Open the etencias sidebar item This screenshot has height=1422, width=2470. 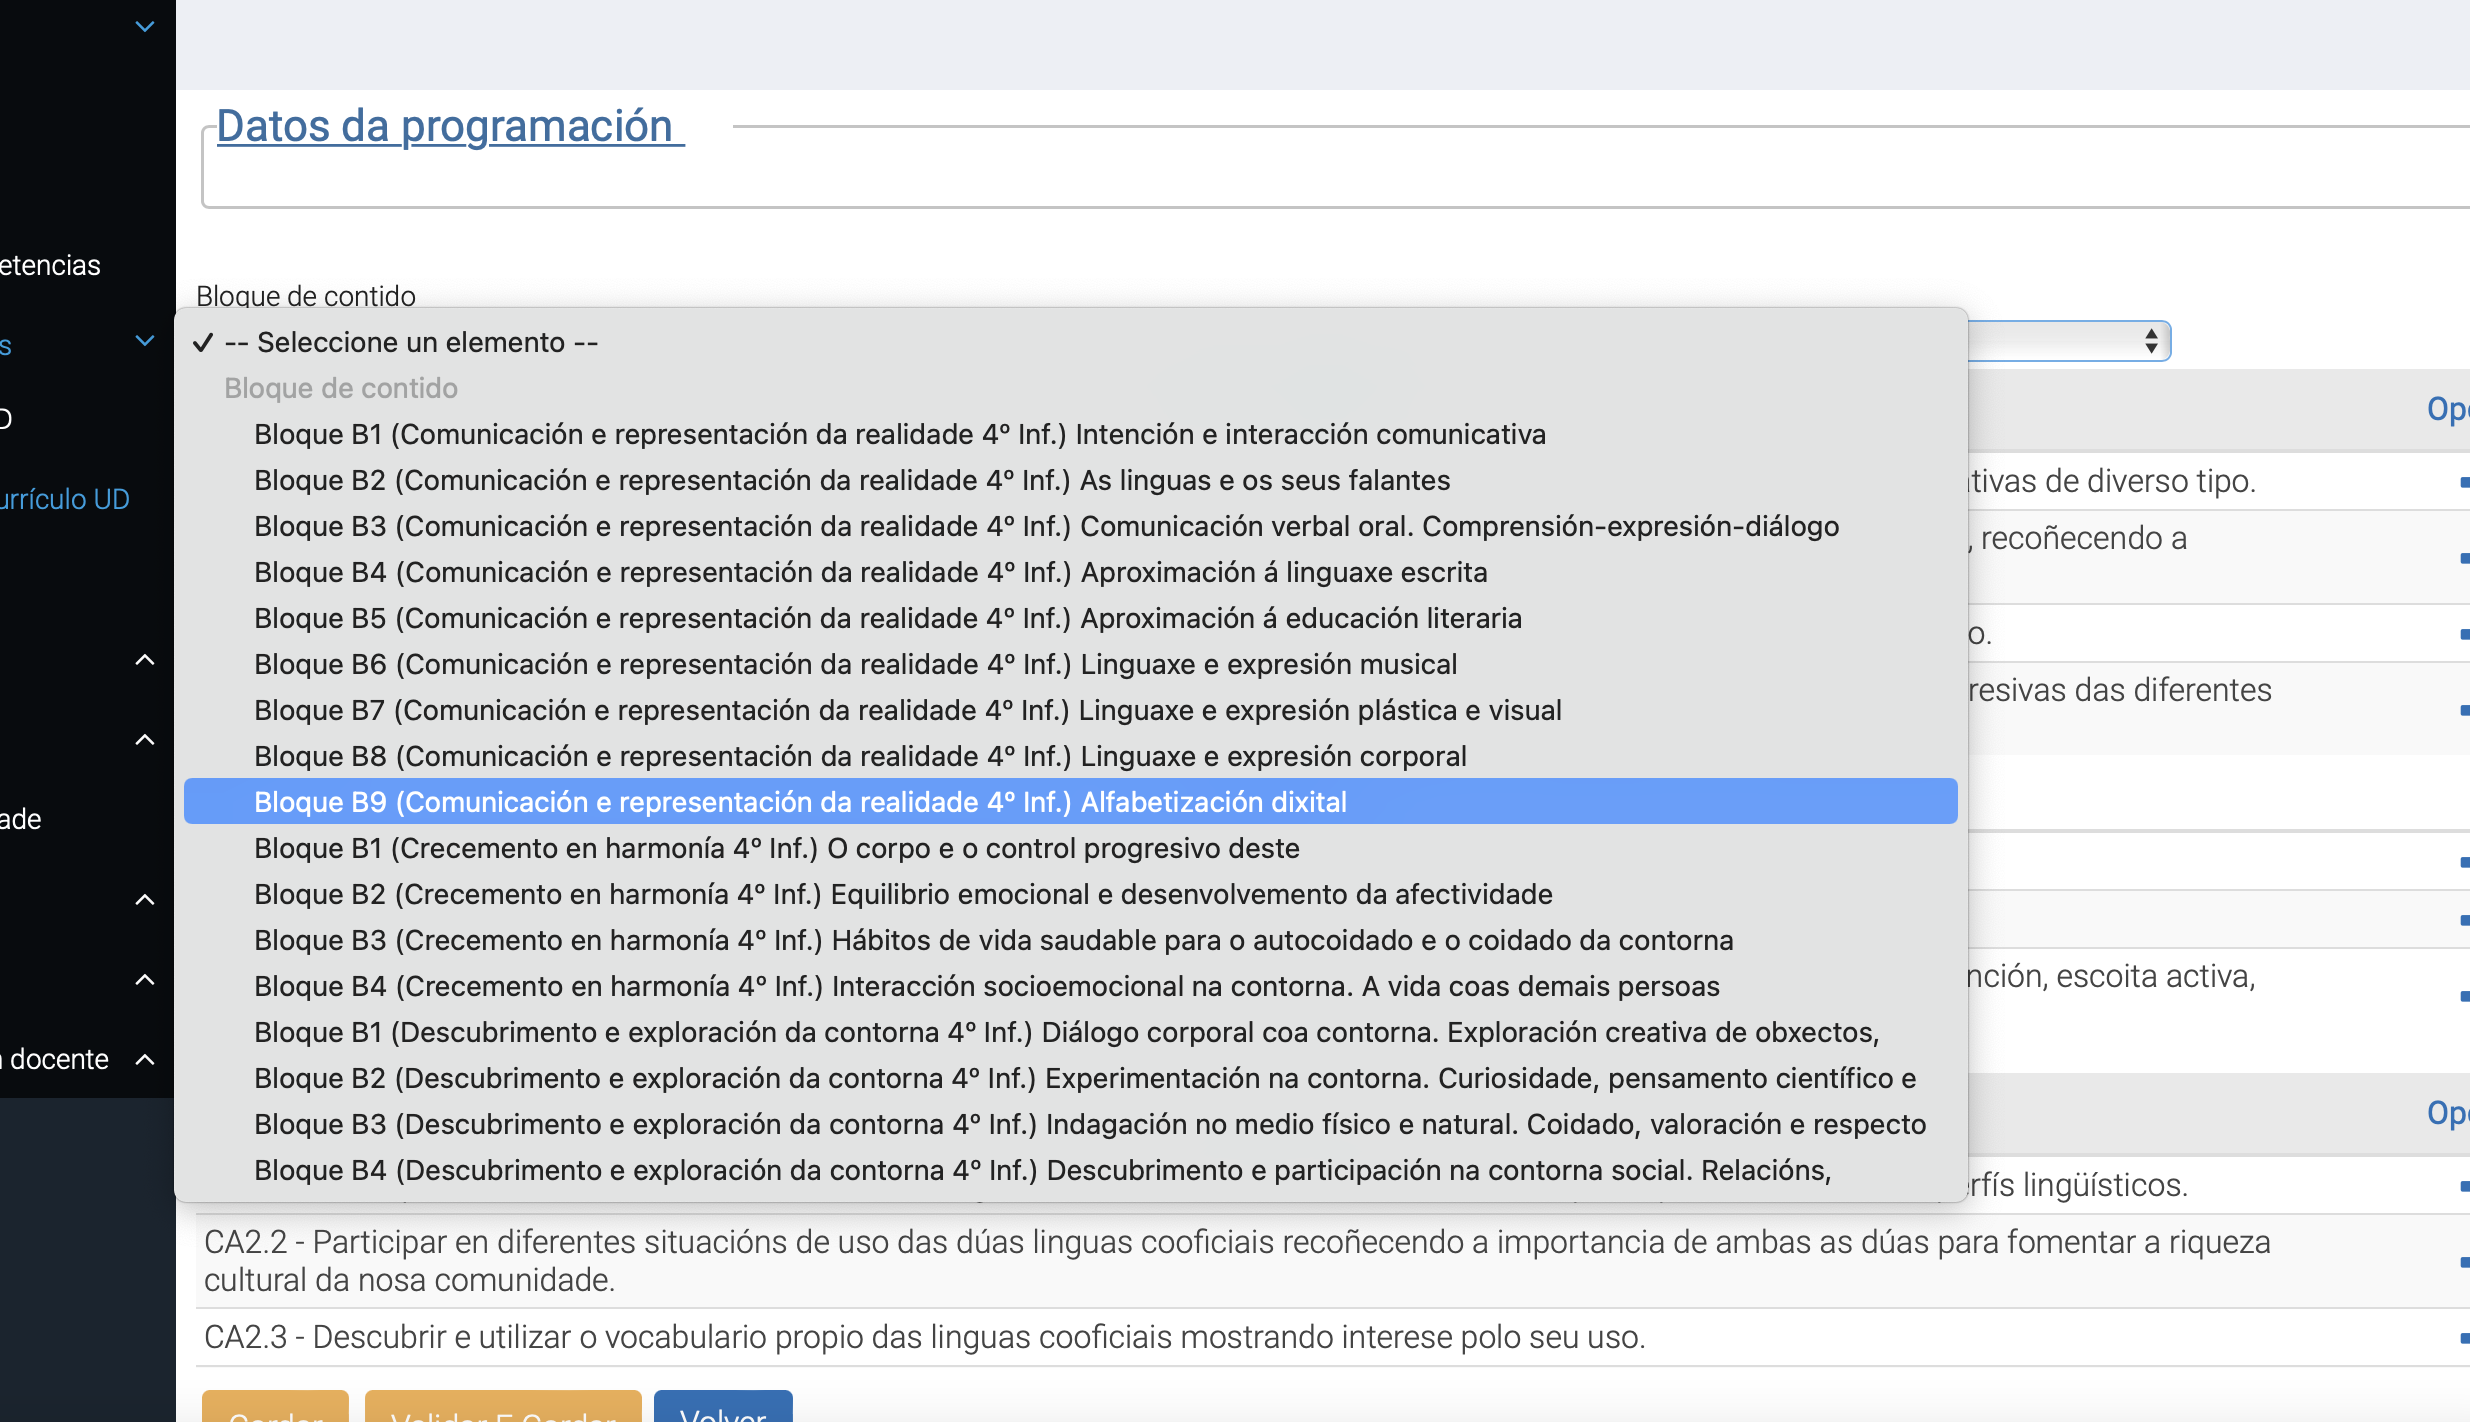[x=50, y=265]
